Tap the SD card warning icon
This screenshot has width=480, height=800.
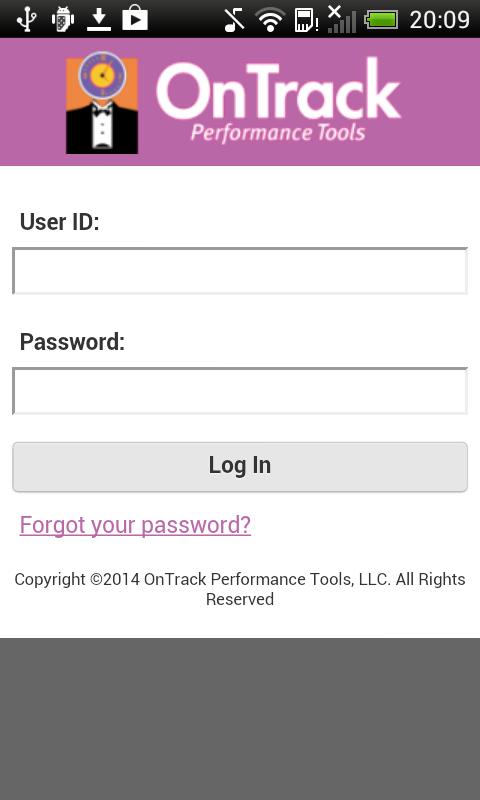tap(306, 20)
